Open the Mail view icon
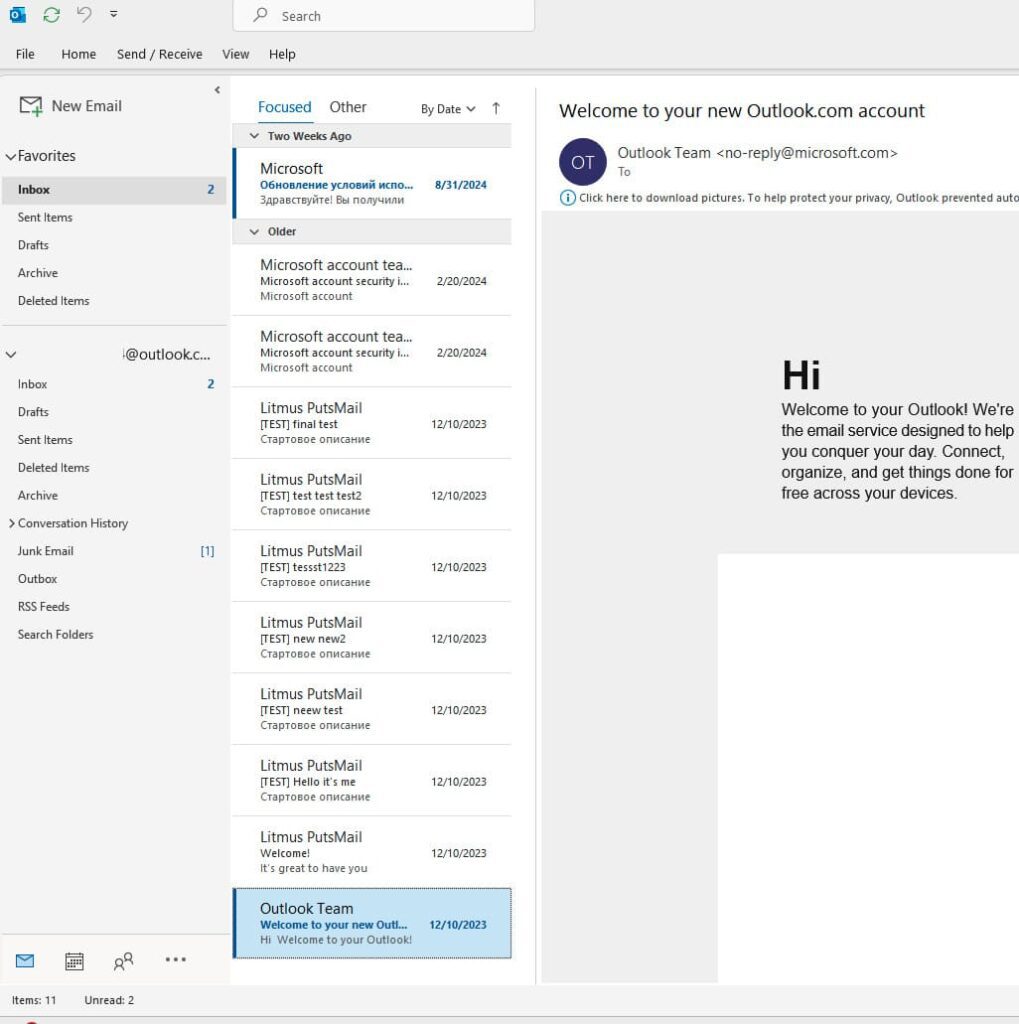 25,961
